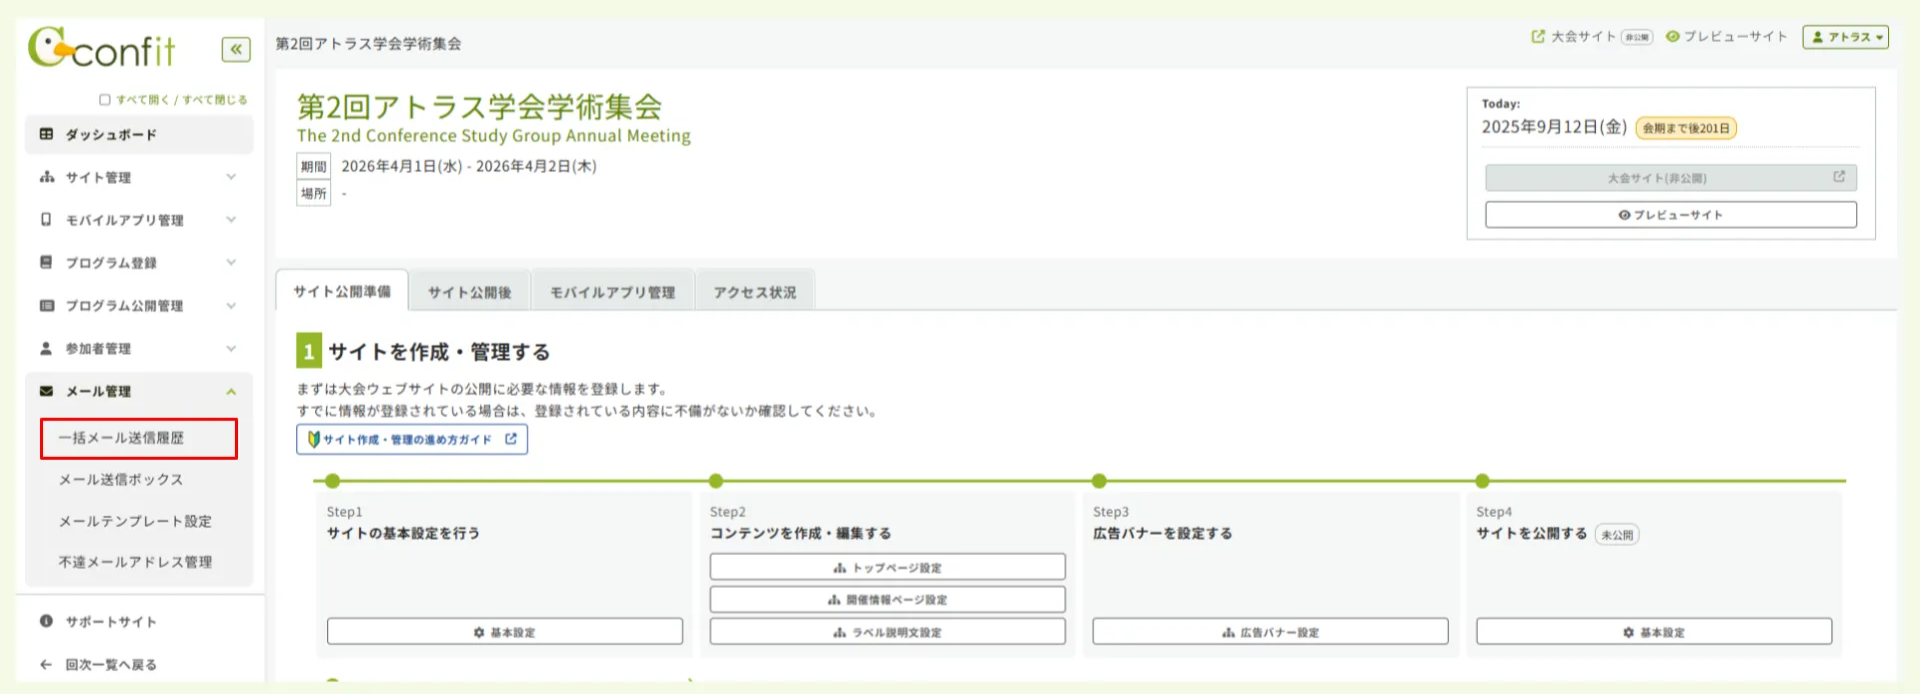
Task: Click the Step1 基本設定 button
Action: click(x=505, y=632)
